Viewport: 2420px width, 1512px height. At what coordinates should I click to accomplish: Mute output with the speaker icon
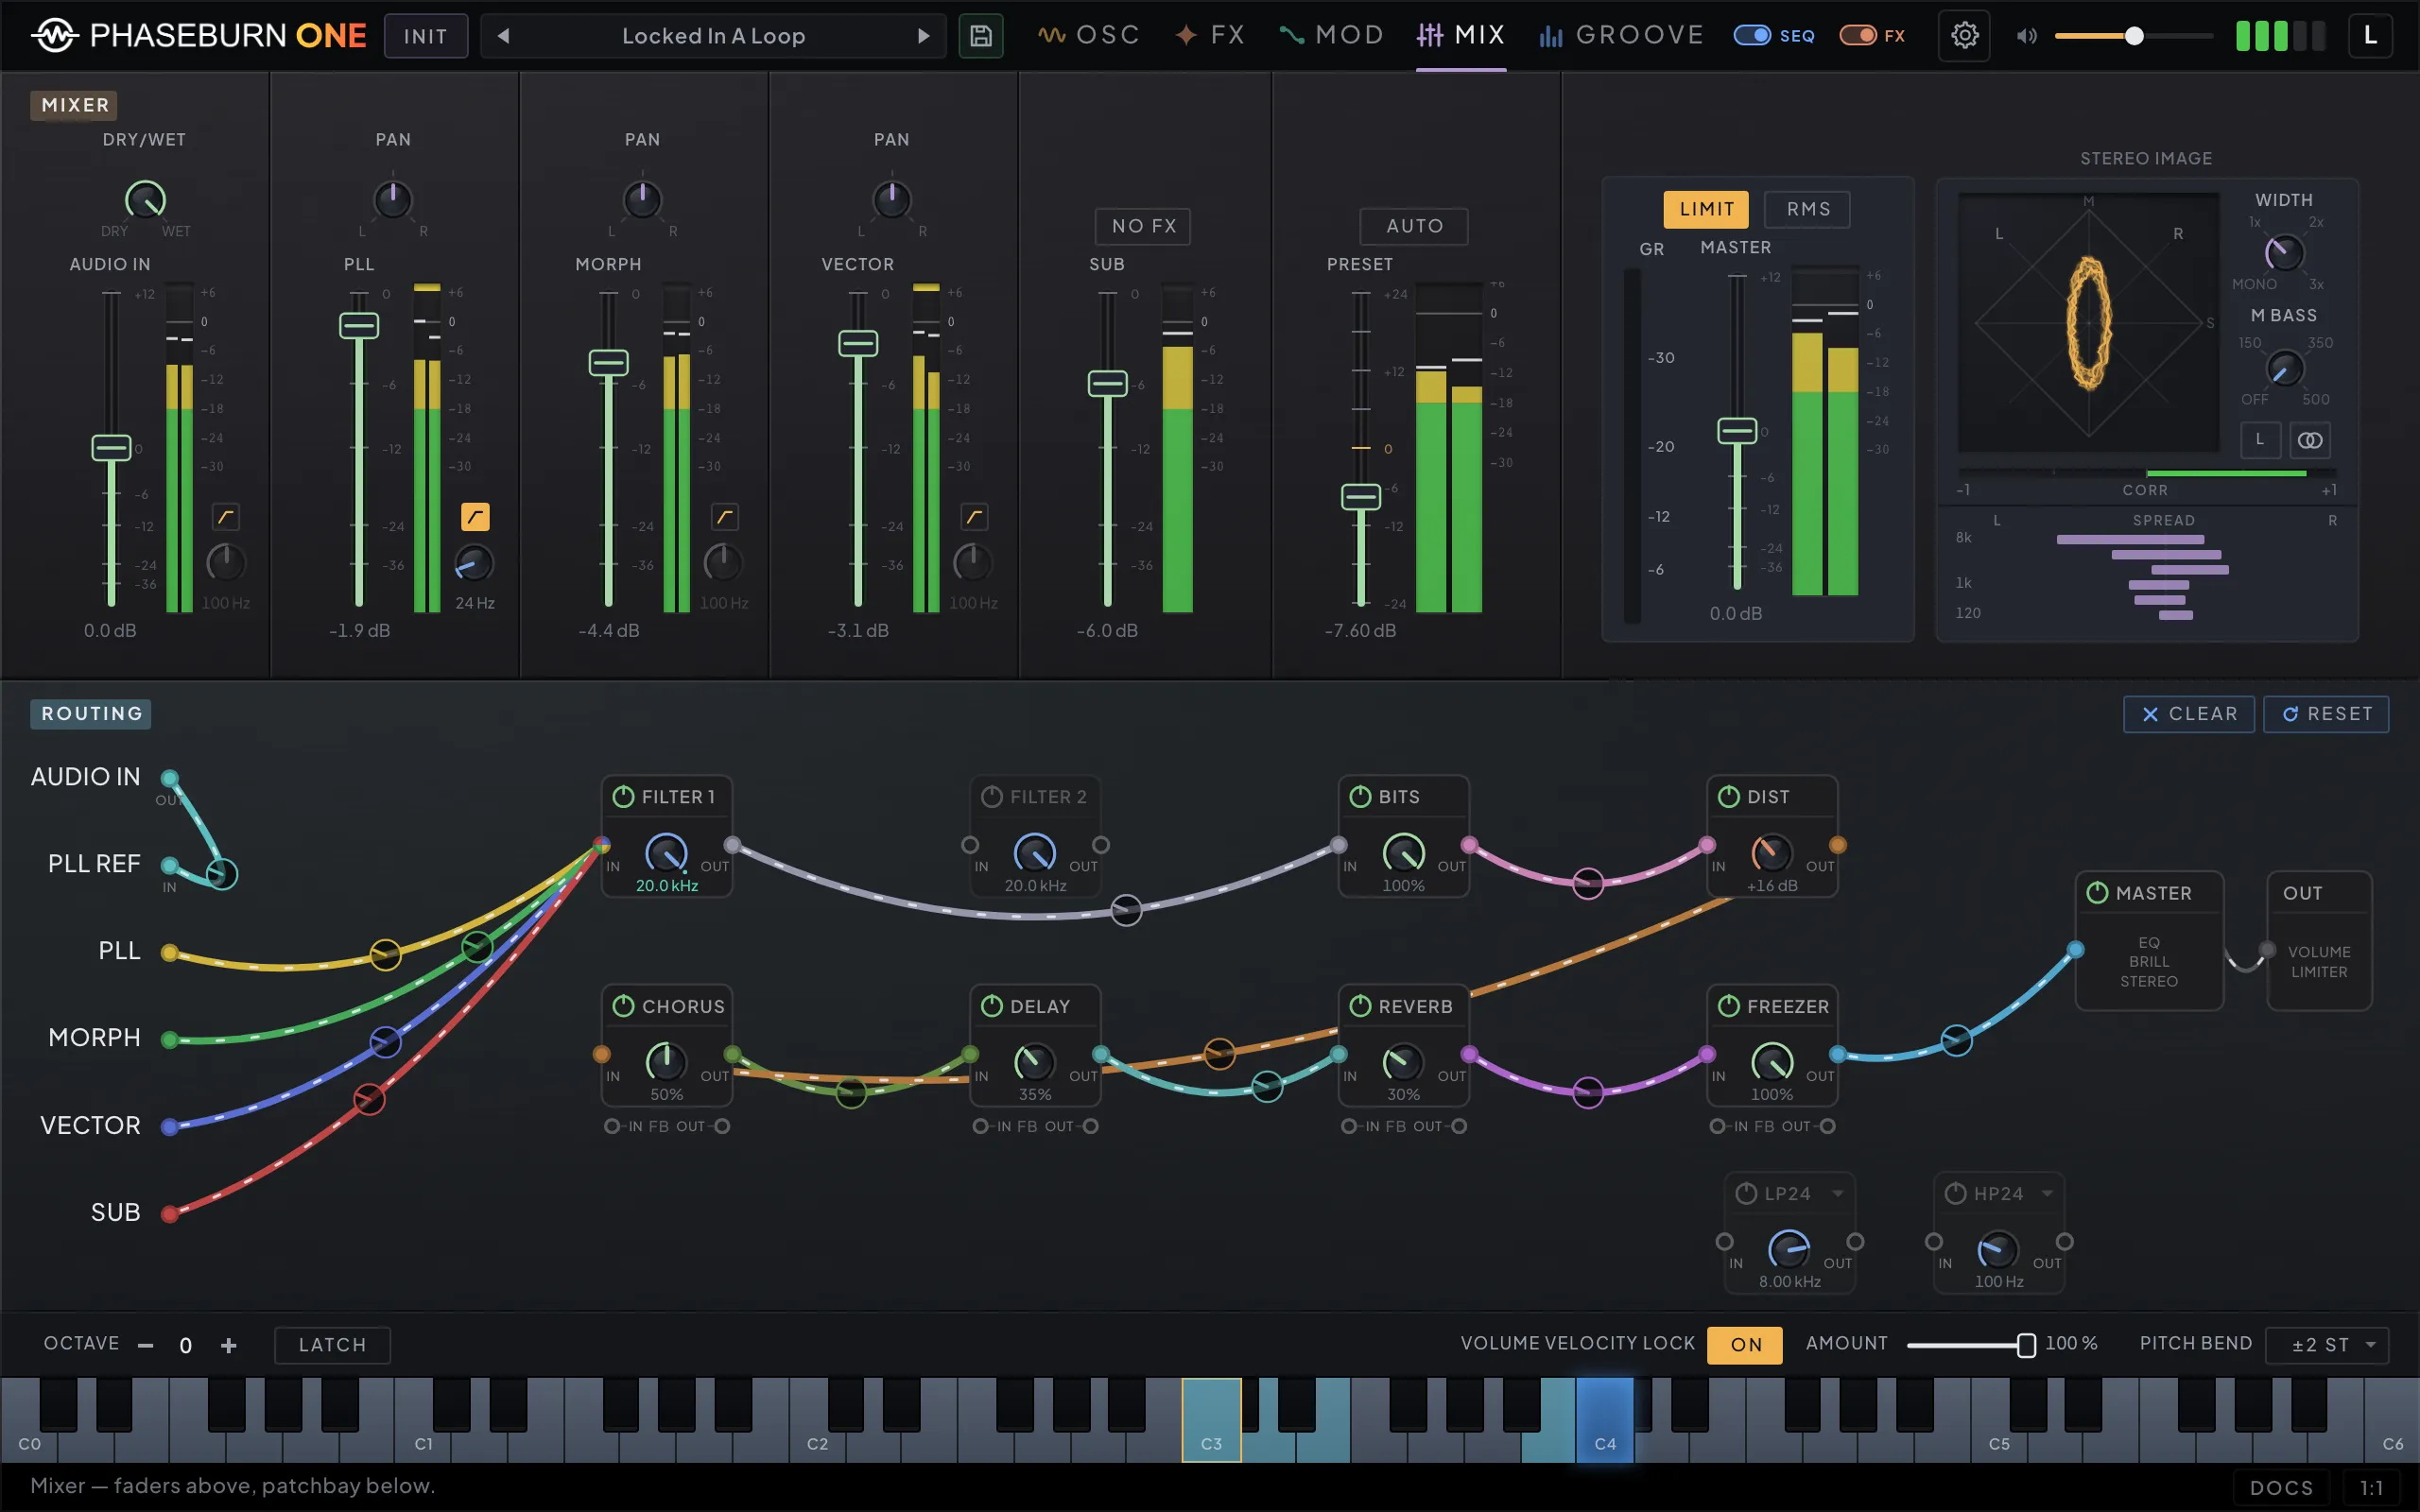pos(2026,36)
